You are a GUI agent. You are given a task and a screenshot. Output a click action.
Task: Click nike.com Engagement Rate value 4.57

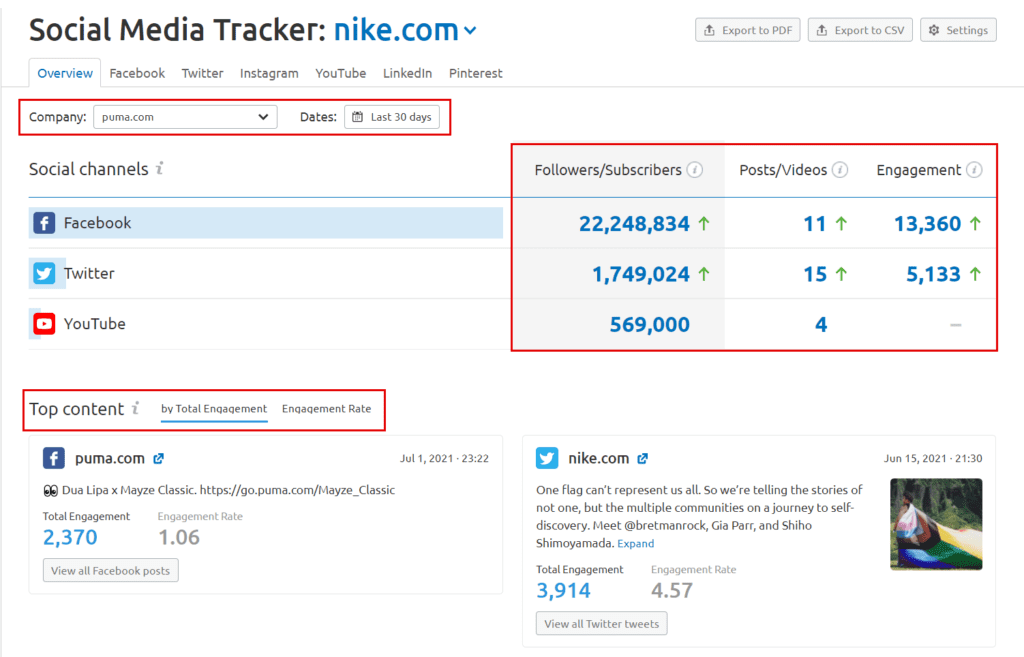pyautogui.click(x=672, y=590)
